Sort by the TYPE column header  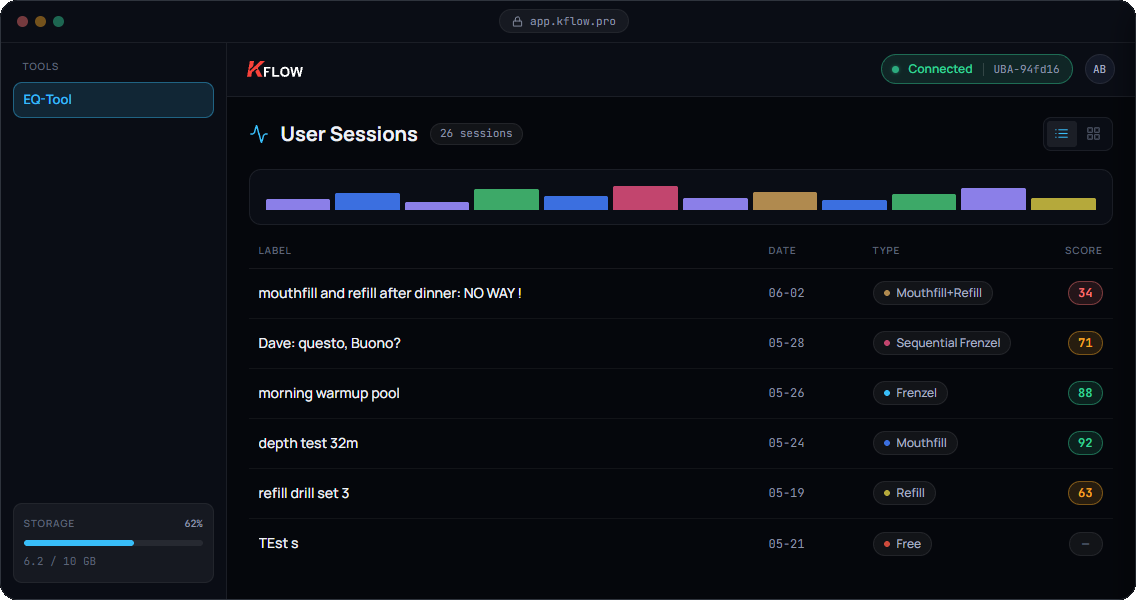(885, 251)
